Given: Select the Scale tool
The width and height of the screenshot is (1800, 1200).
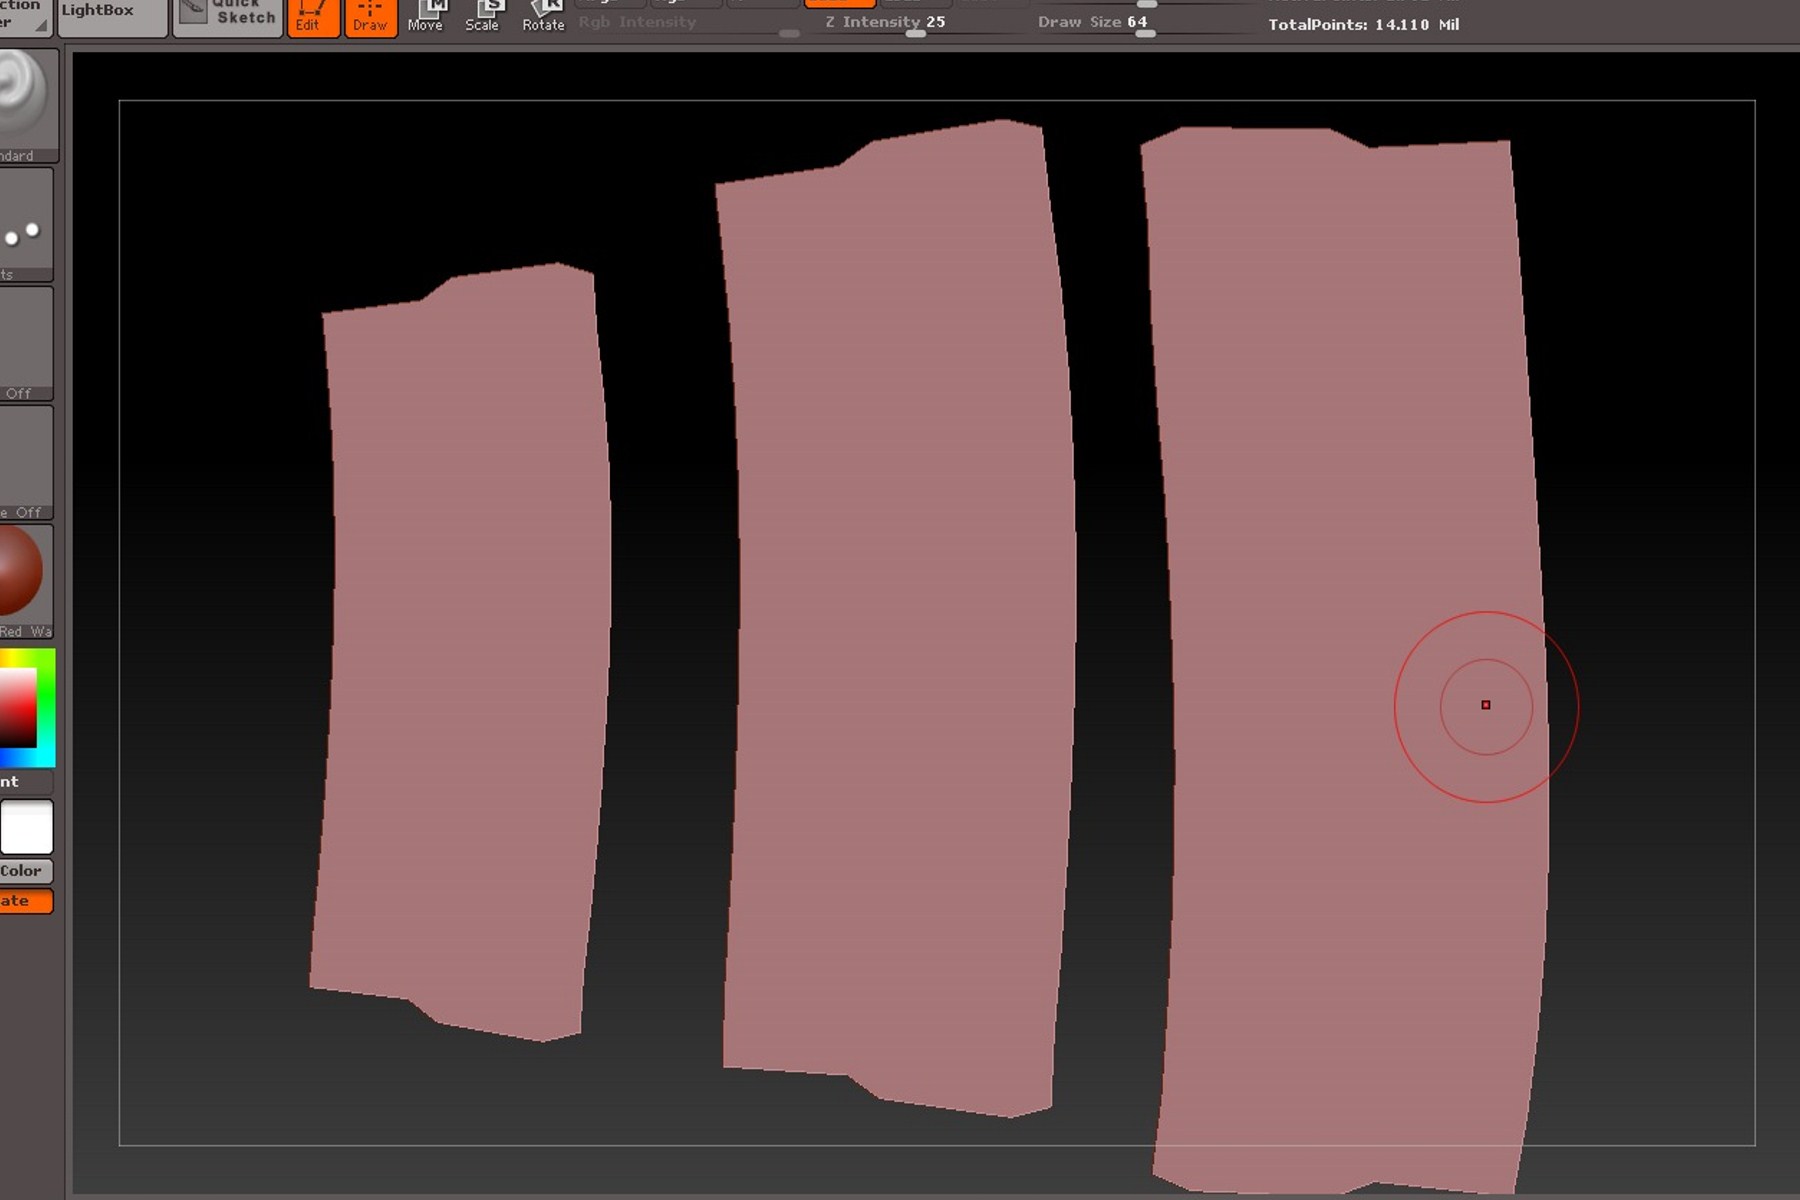Looking at the screenshot, I should (482, 17).
